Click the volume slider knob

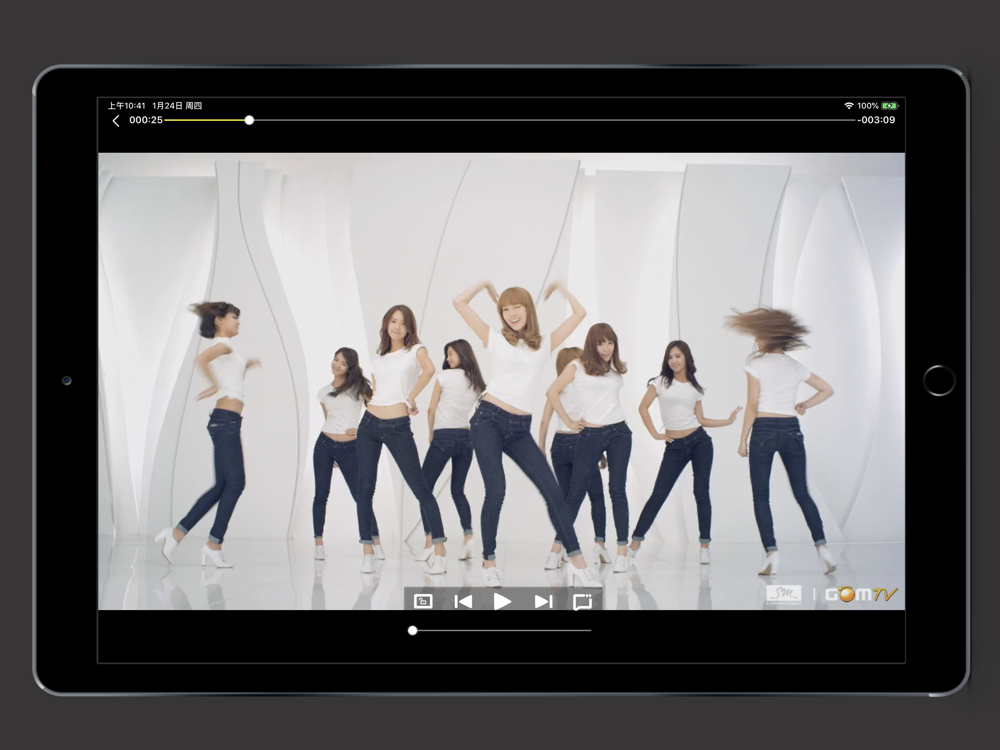pos(413,630)
